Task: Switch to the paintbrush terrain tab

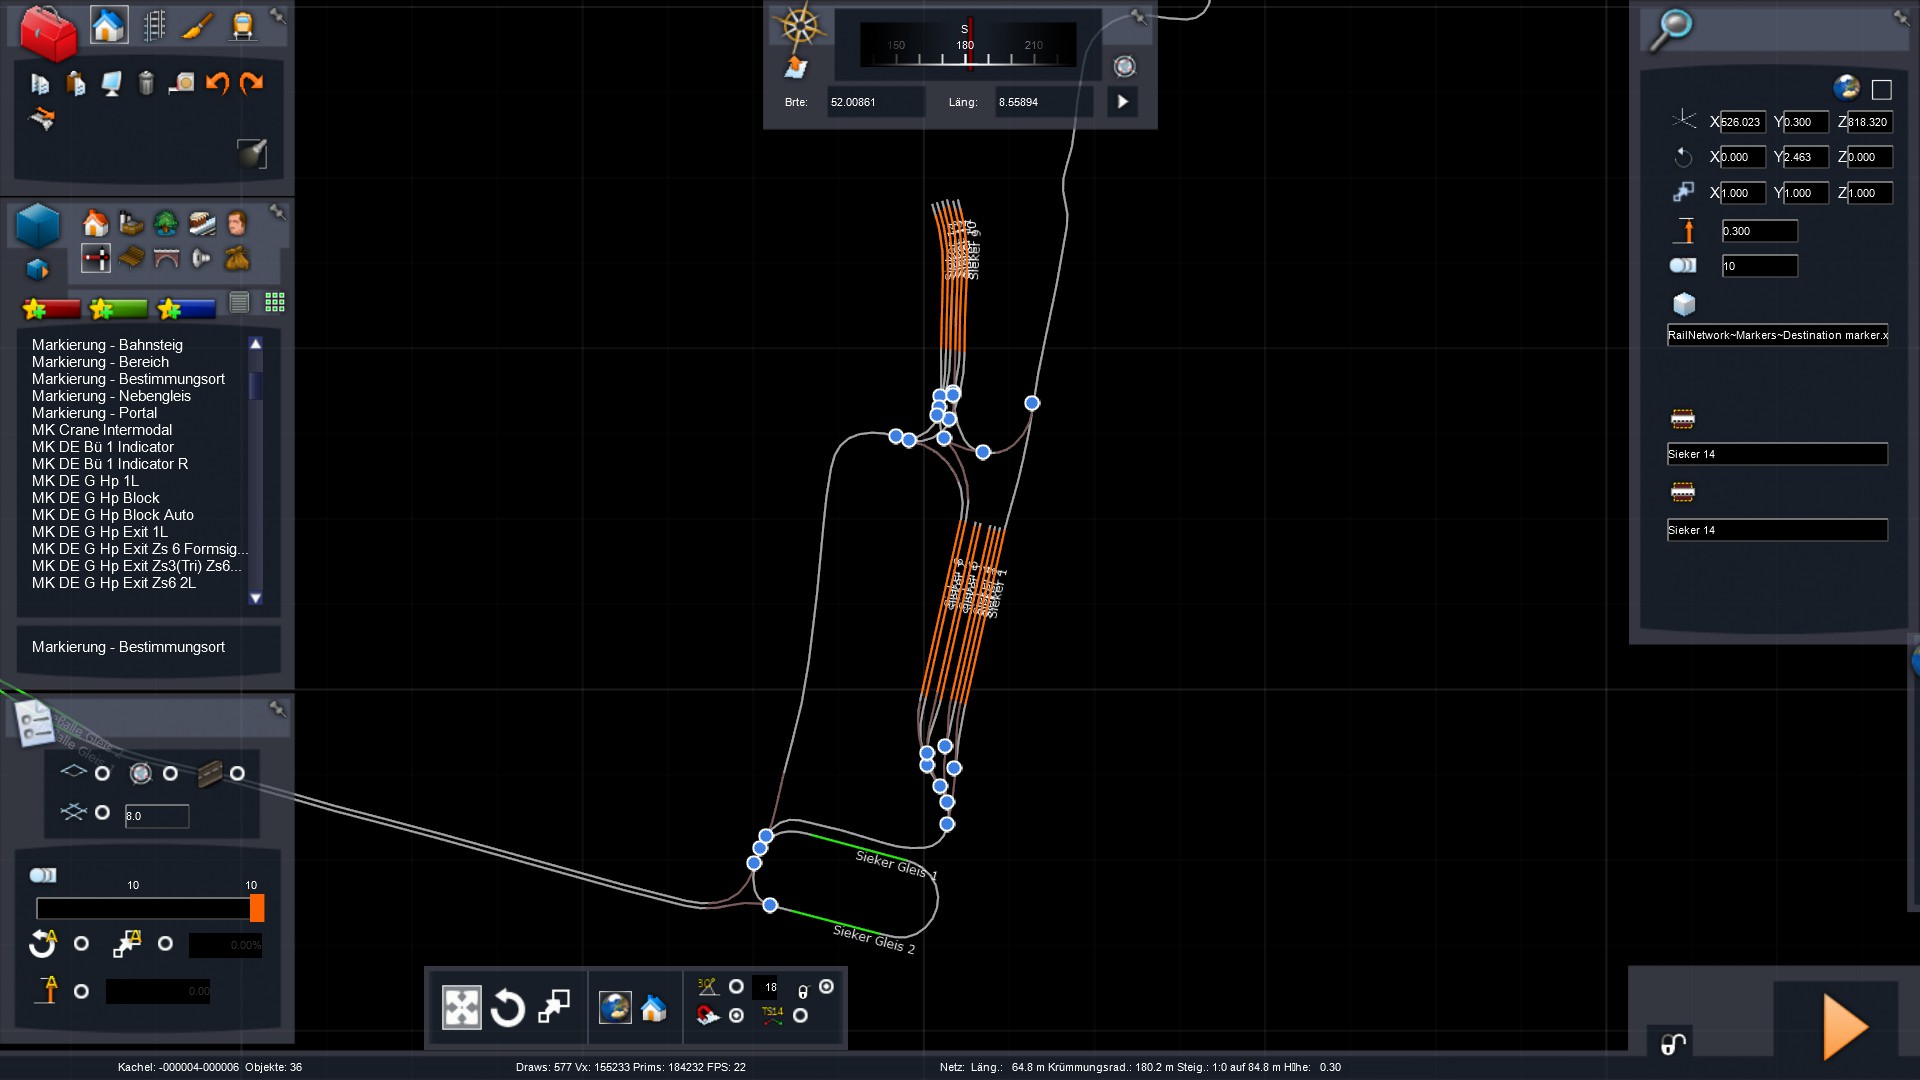Action: point(198,25)
